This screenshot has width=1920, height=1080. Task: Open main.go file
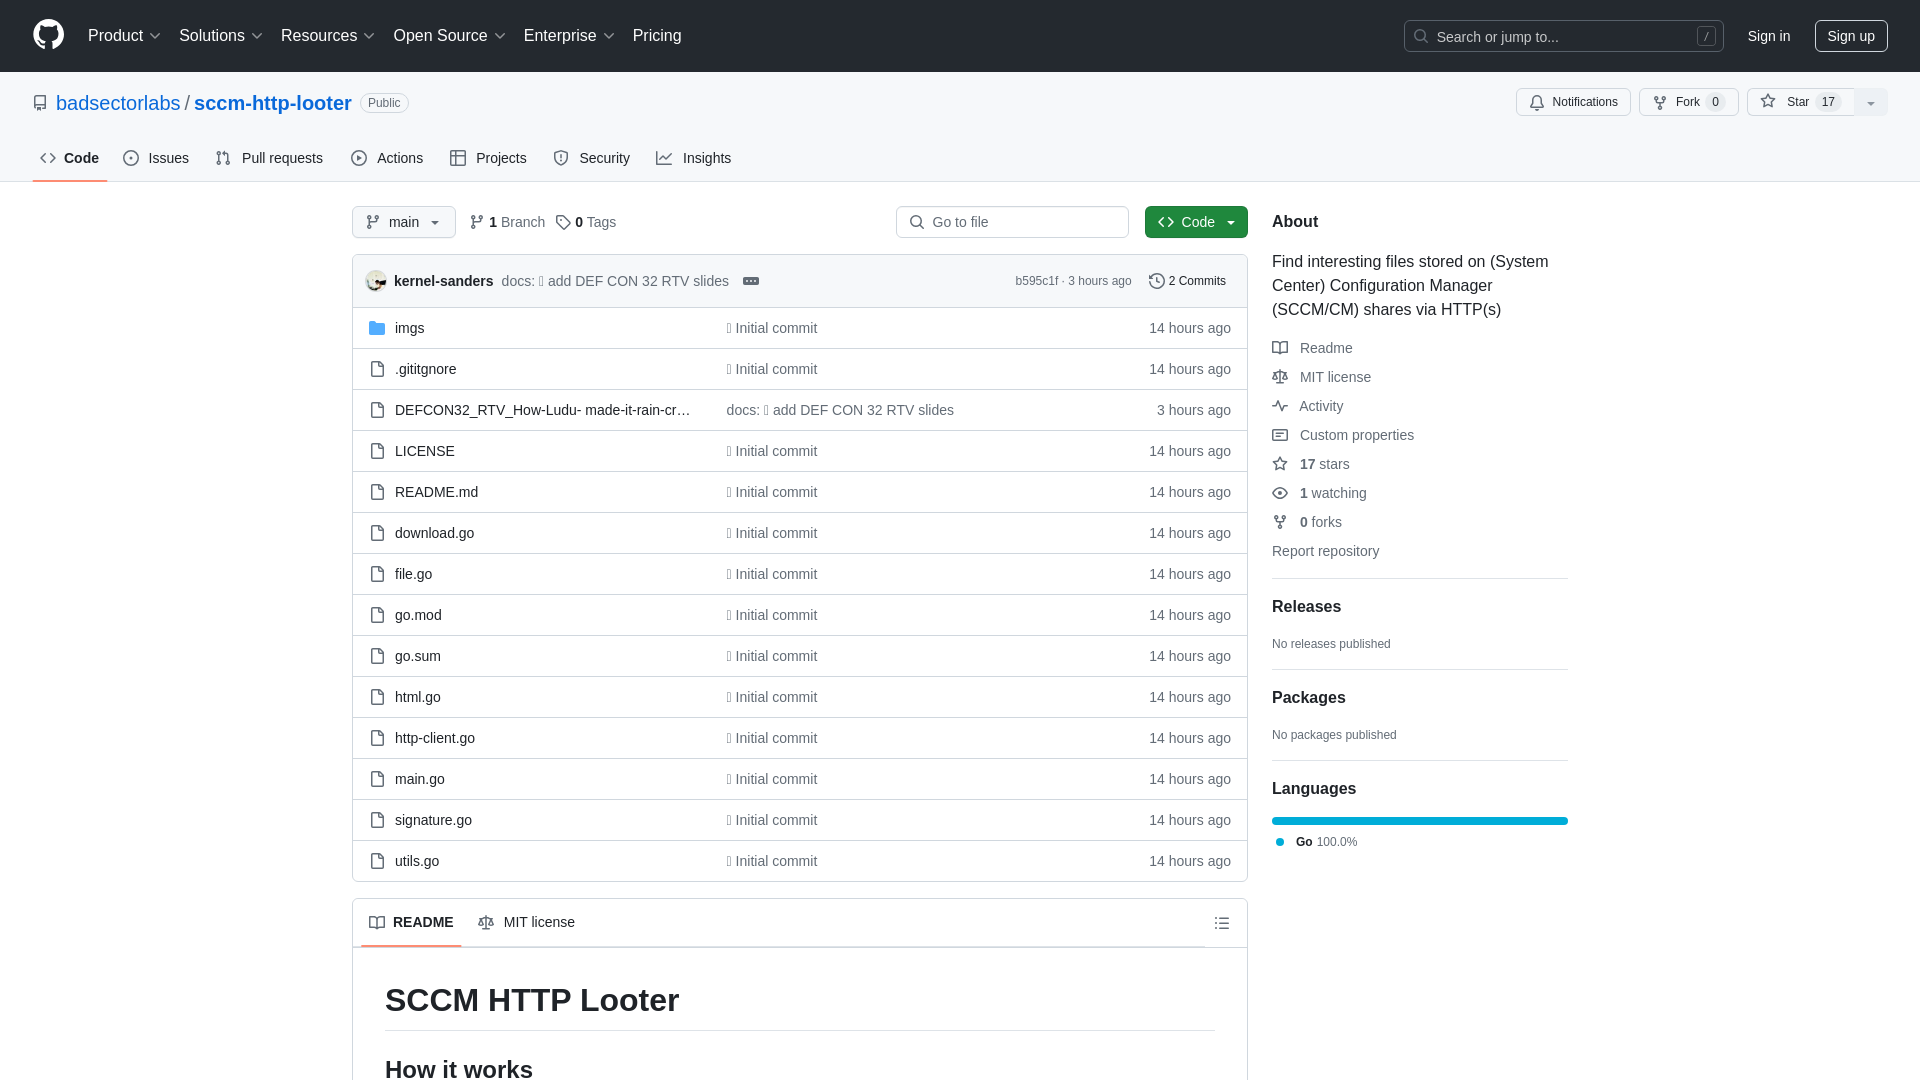pyautogui.click(x=419, y=779)
